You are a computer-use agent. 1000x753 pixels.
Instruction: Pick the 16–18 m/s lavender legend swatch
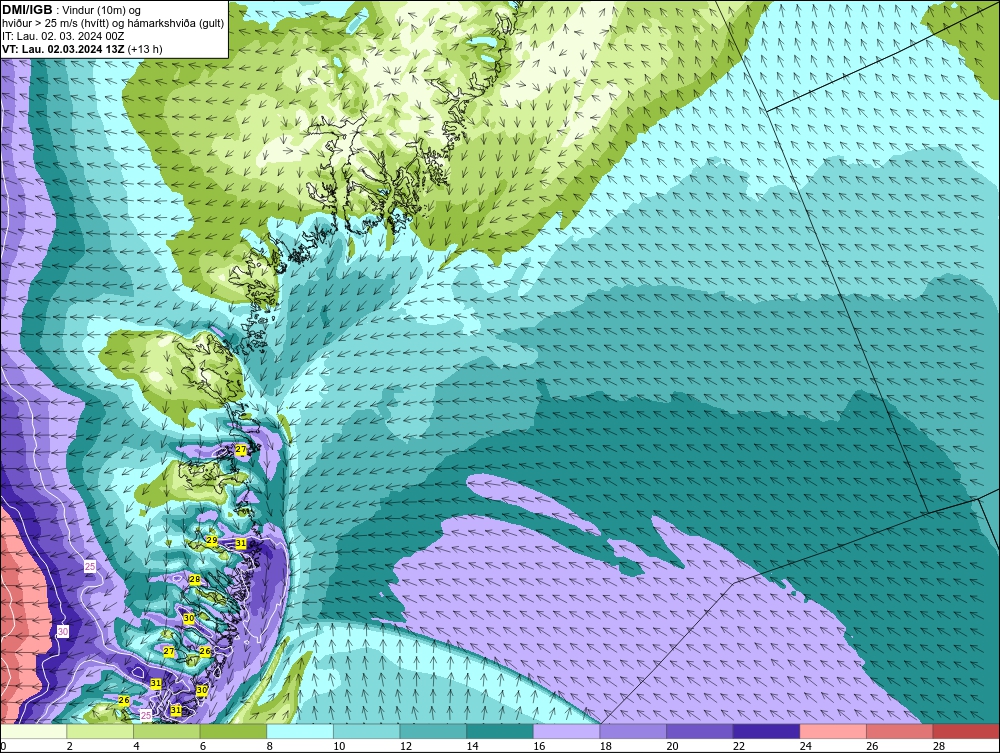click(x=566, y=731)
